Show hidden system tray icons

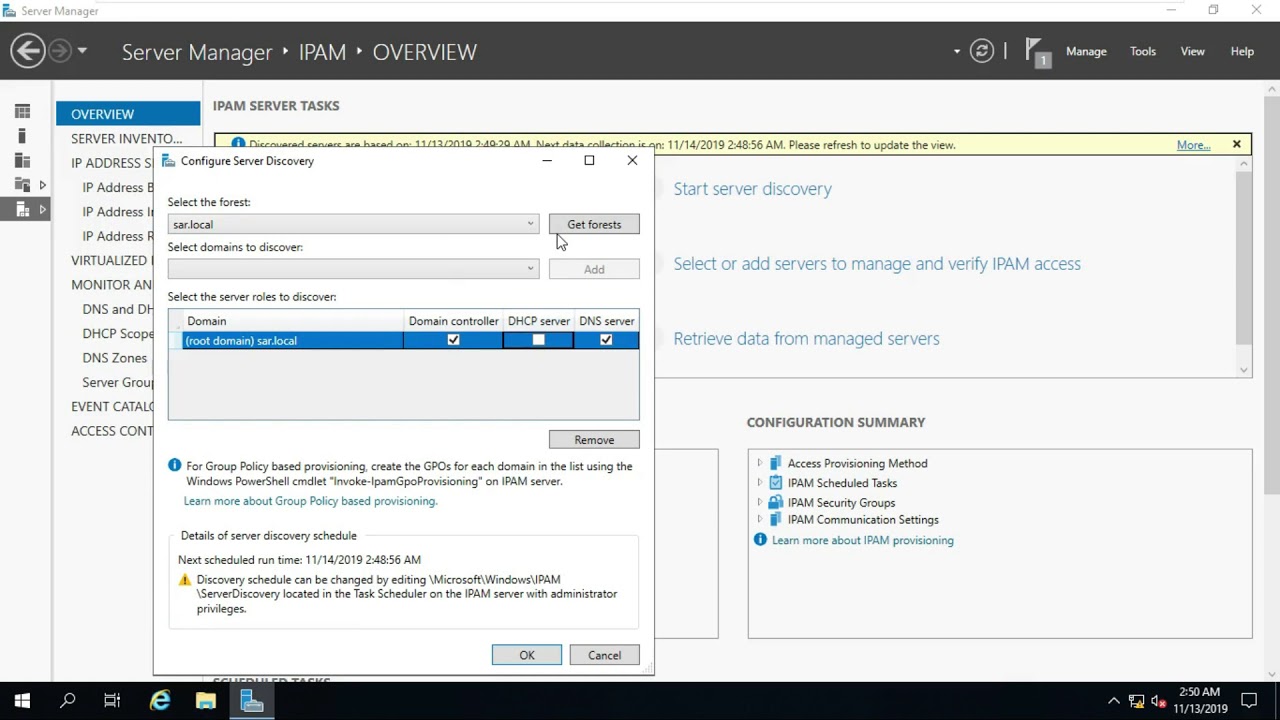[1114, 701]
